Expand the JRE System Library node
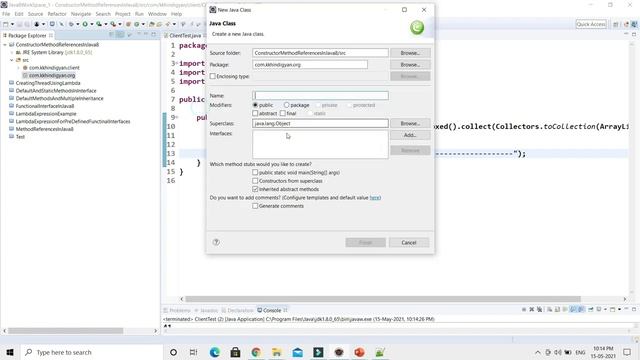 pos(11,52)
